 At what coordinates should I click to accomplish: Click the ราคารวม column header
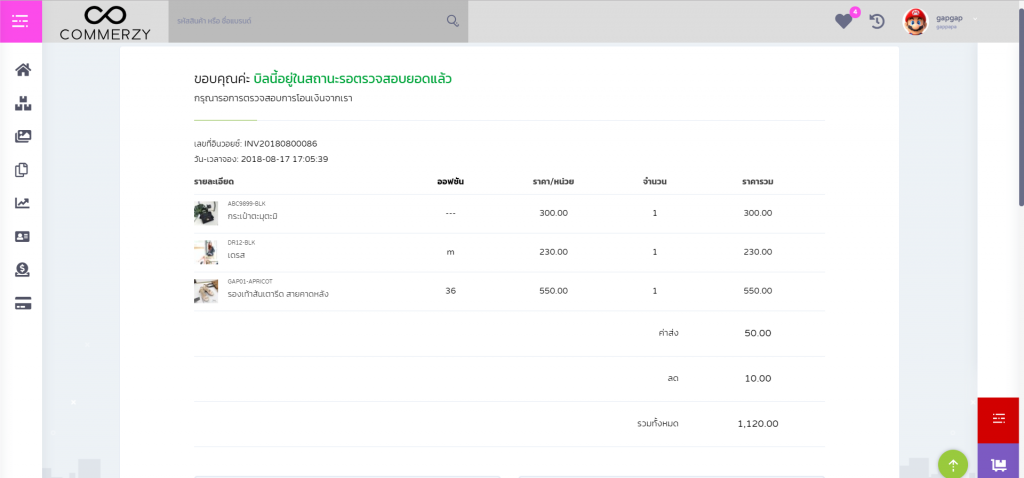[x=758, y=181]
